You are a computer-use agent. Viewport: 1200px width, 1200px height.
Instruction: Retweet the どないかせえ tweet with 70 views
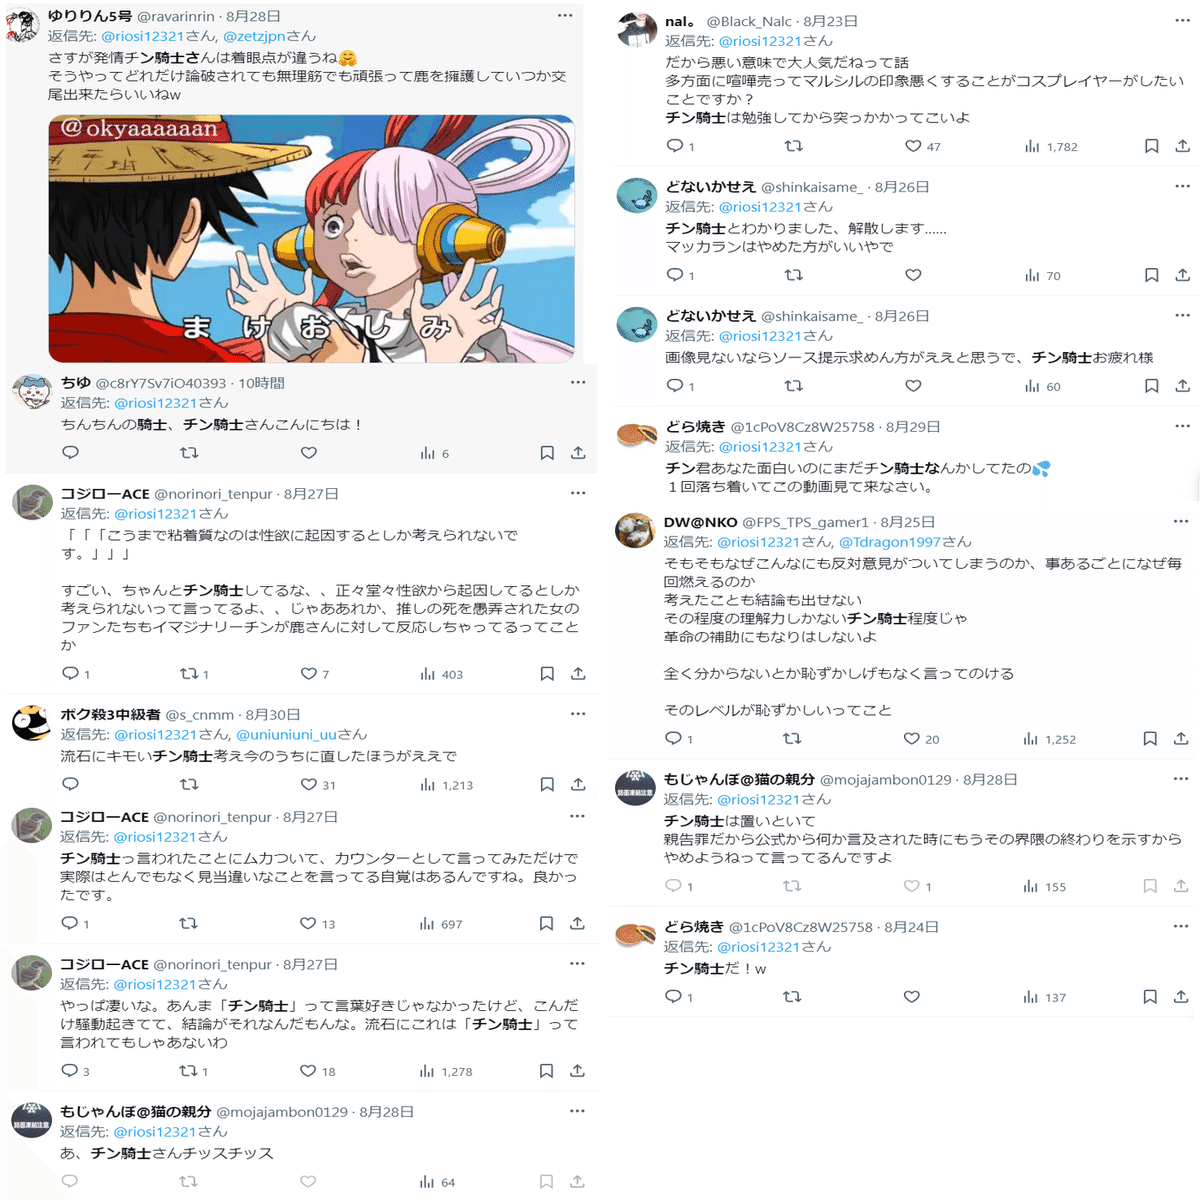tap(793, 275)
